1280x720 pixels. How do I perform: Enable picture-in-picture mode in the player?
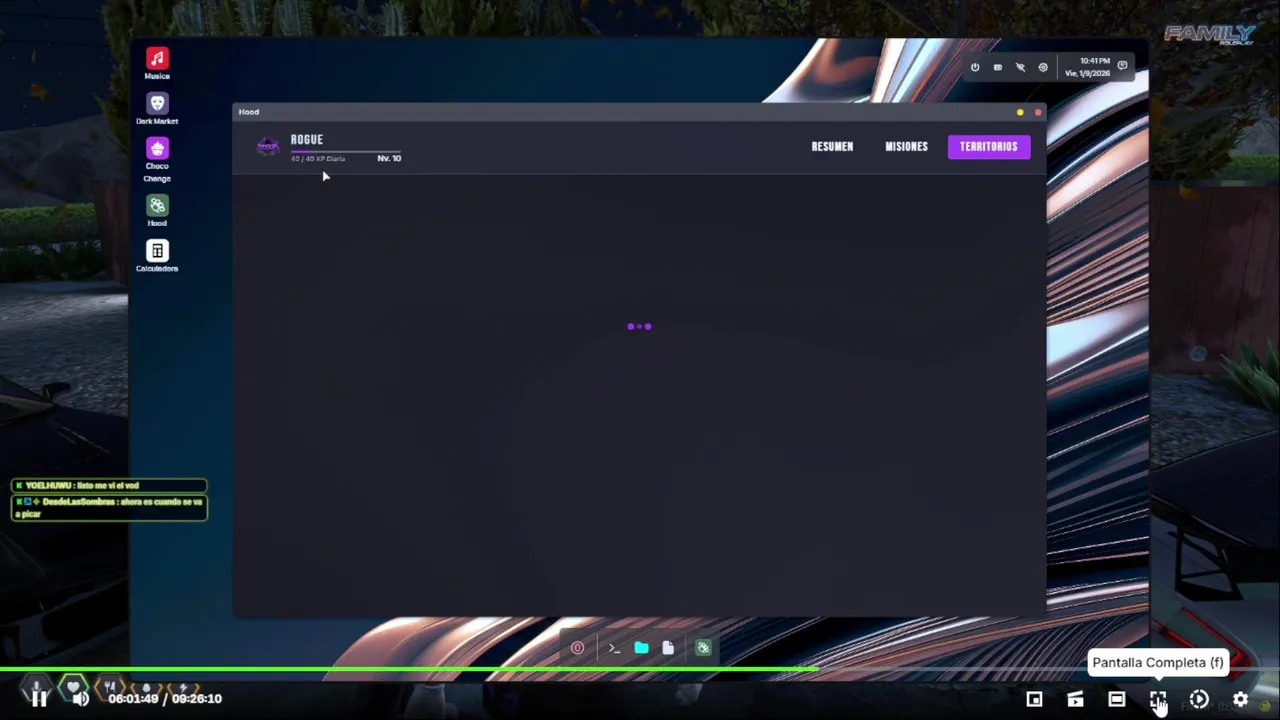[1034, 700]
